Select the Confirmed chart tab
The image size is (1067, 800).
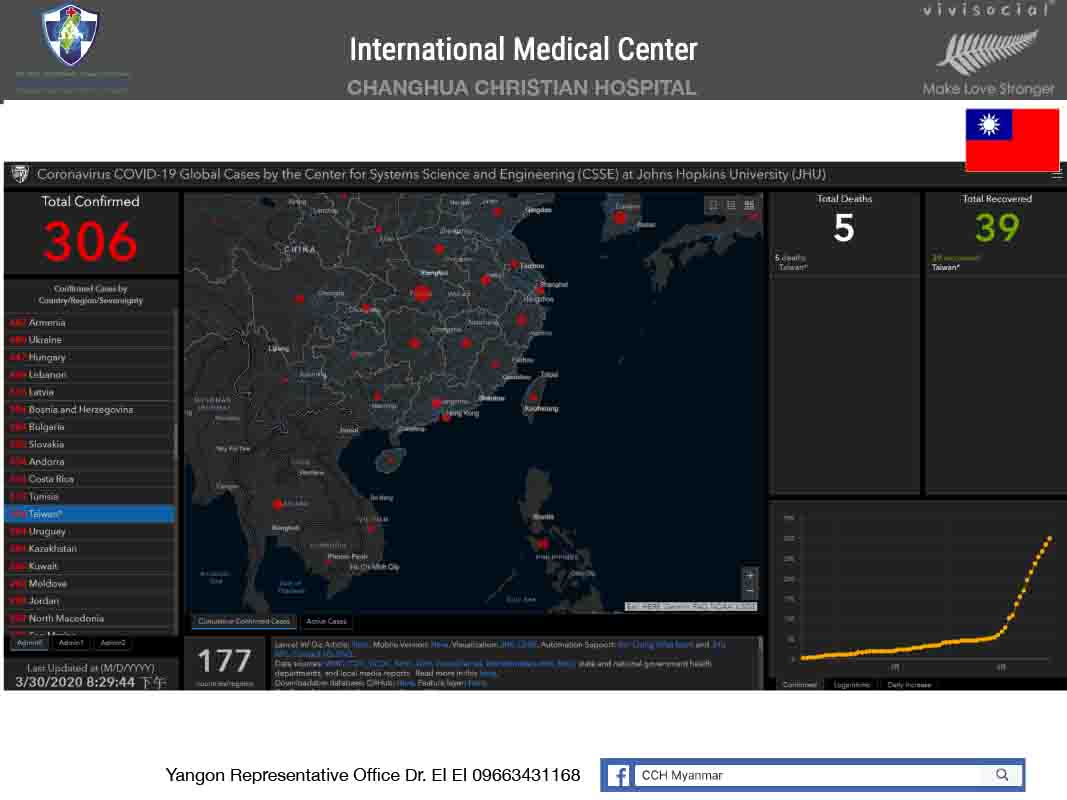click(800, 684)
